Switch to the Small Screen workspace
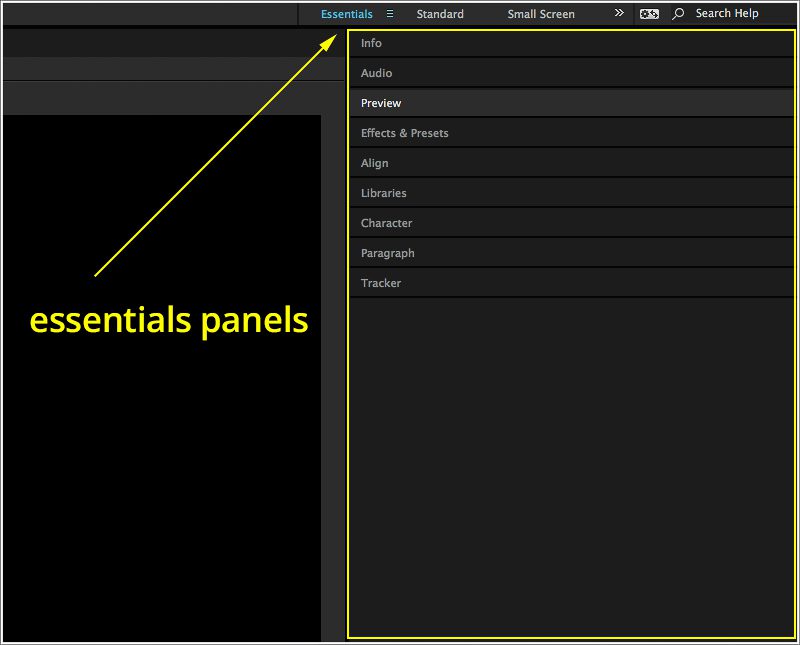This screenshot has height=645, width=800. coord(541,14)
